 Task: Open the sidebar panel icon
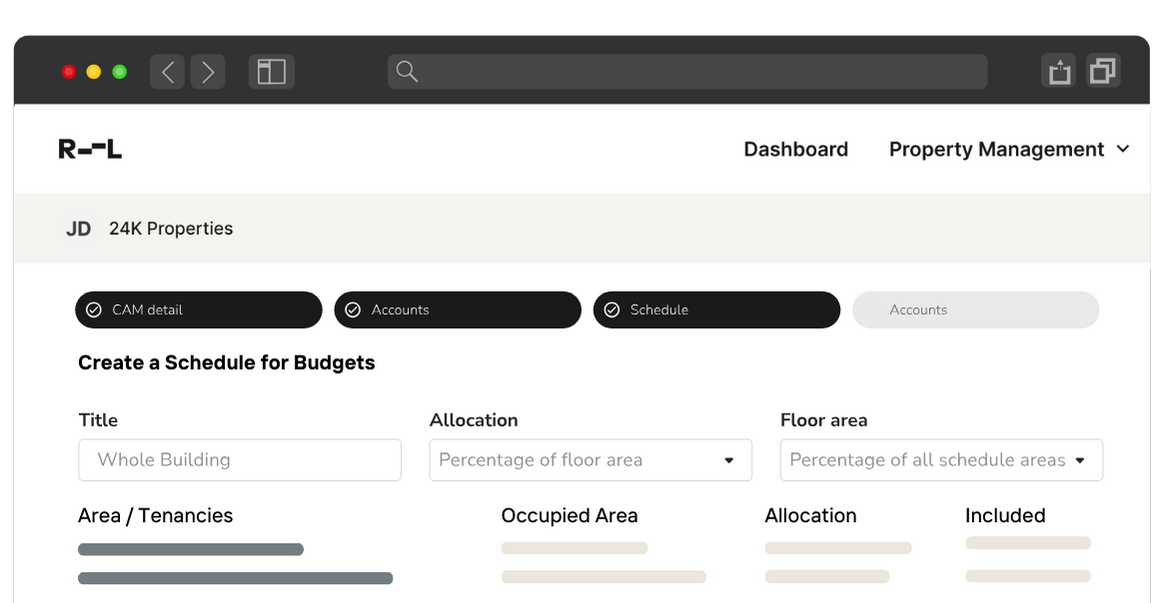coord(271,71)
